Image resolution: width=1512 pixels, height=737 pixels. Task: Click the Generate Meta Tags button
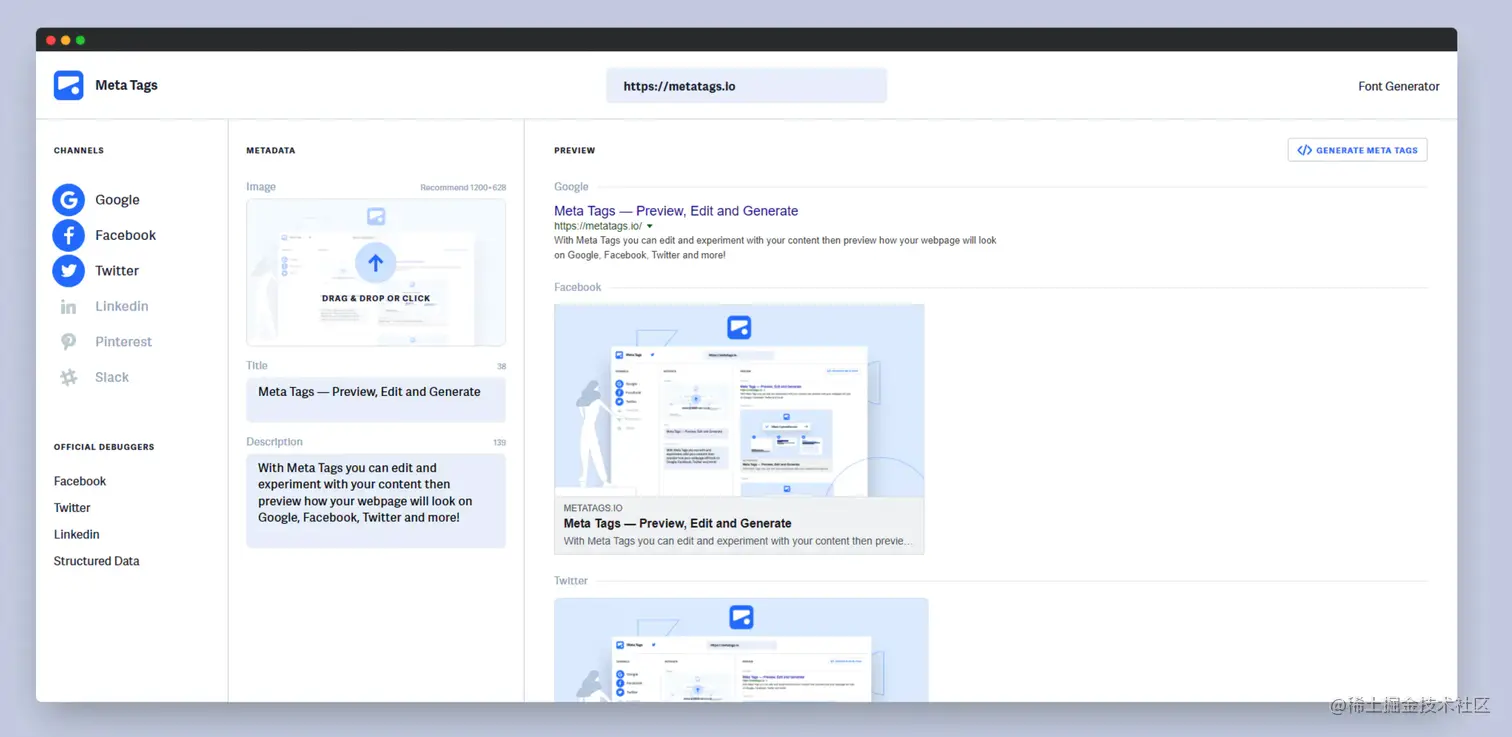(x=1357, y=150)
